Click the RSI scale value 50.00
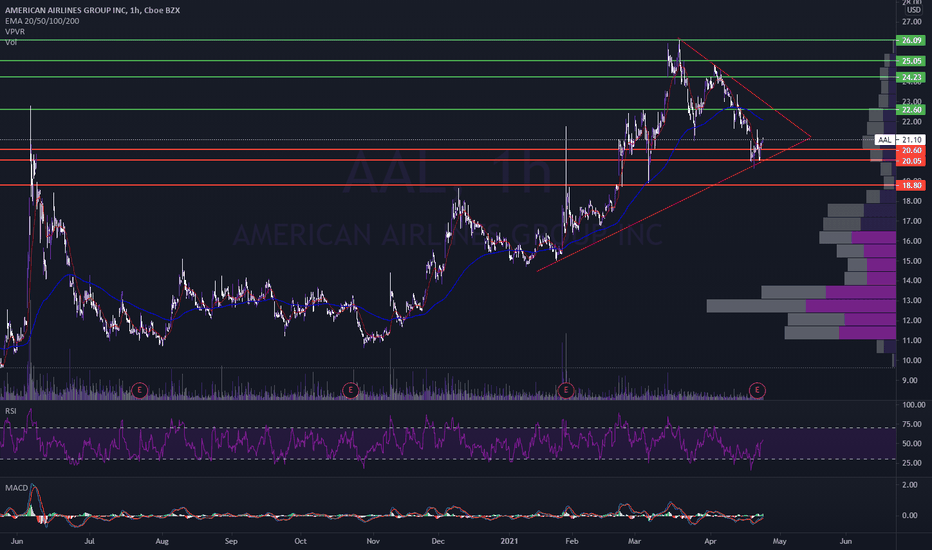This screenshot has width=932, height=550. [912, 444]
